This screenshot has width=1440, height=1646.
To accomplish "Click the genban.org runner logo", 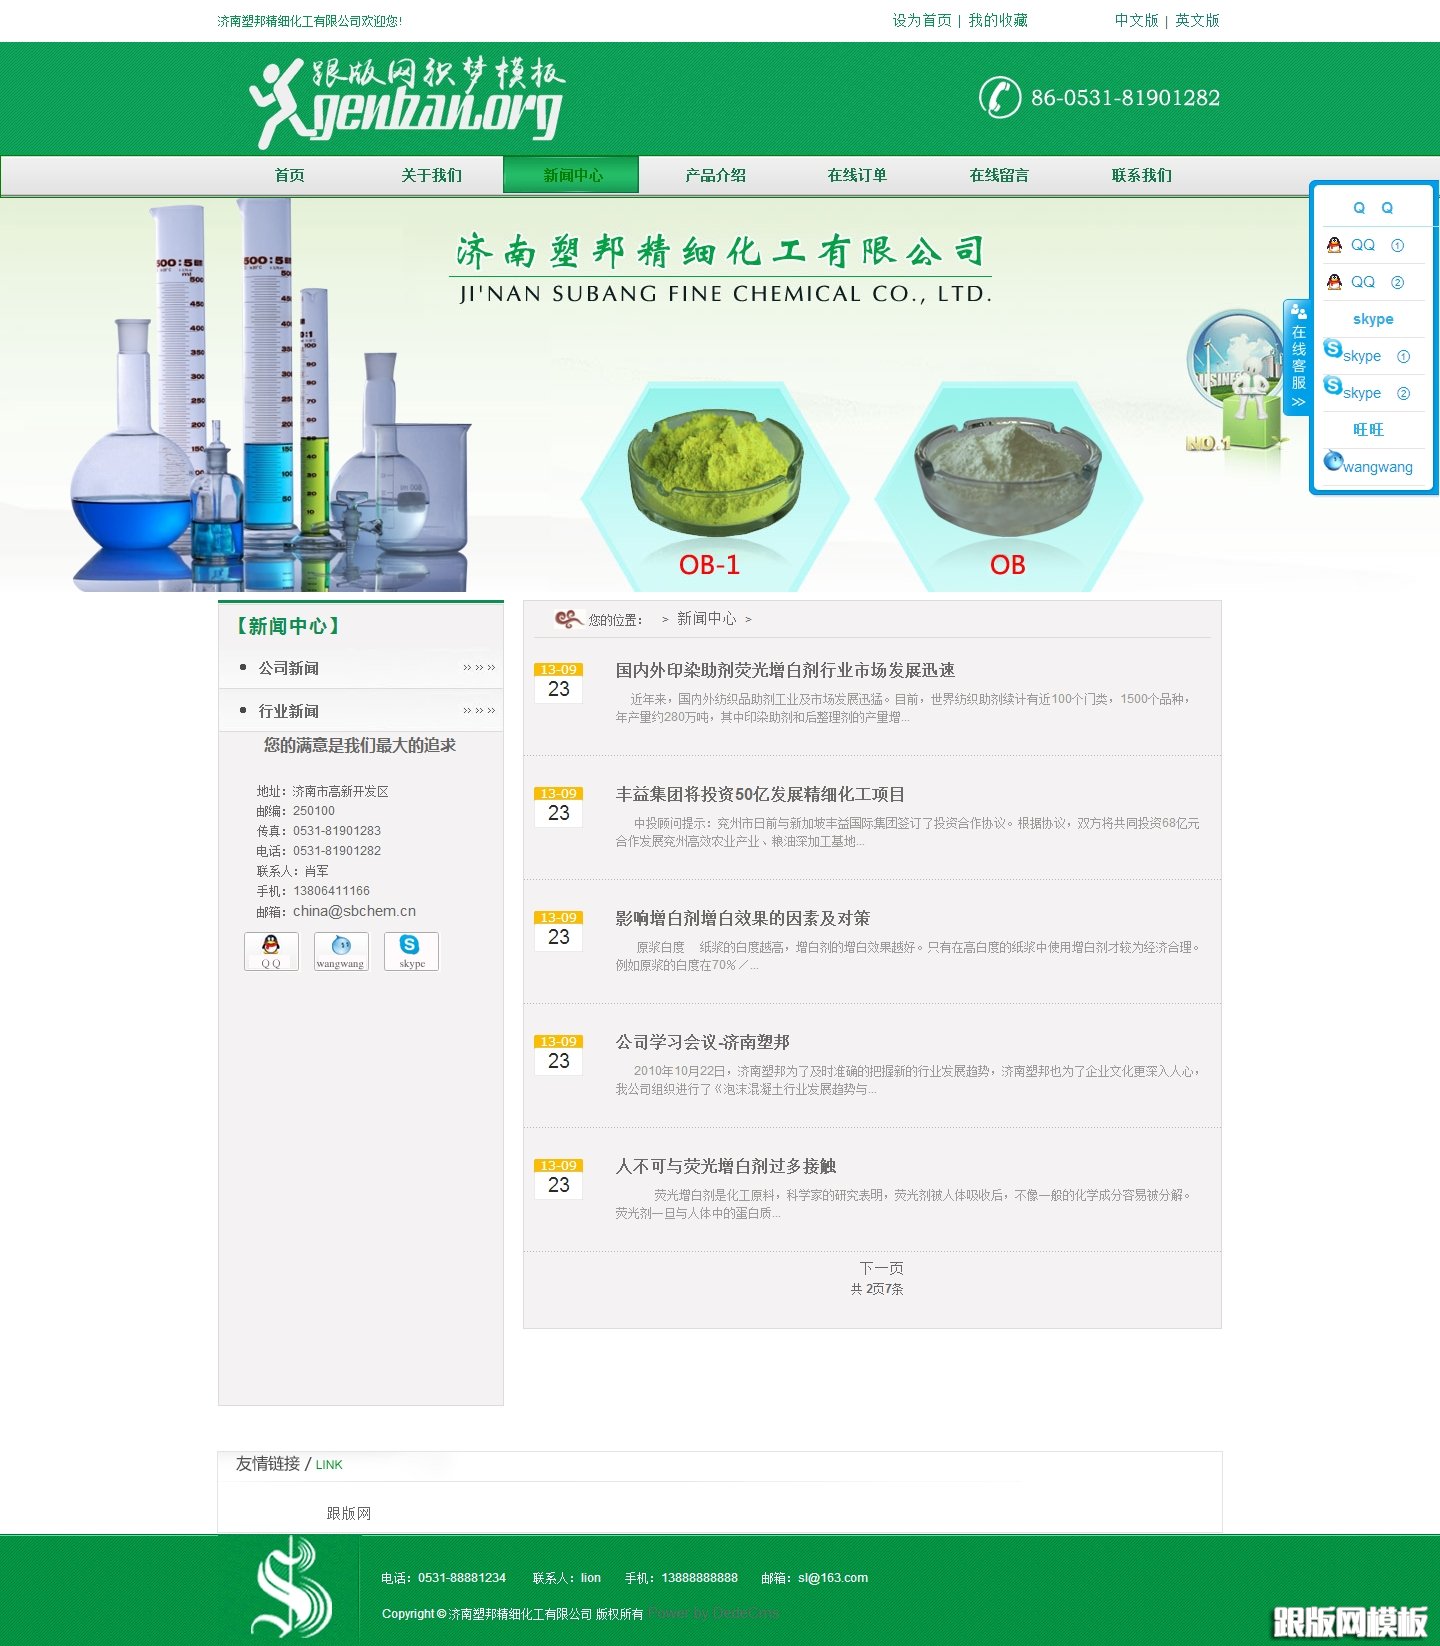I will (407, 102).
